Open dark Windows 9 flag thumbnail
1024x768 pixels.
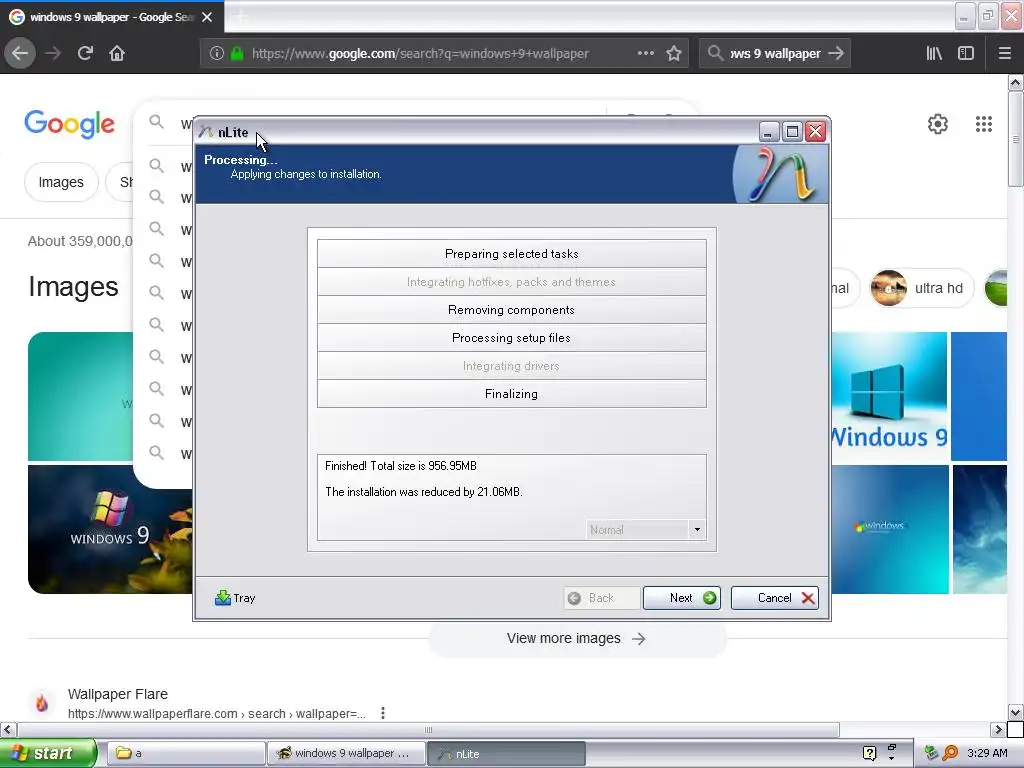[110, 529]
